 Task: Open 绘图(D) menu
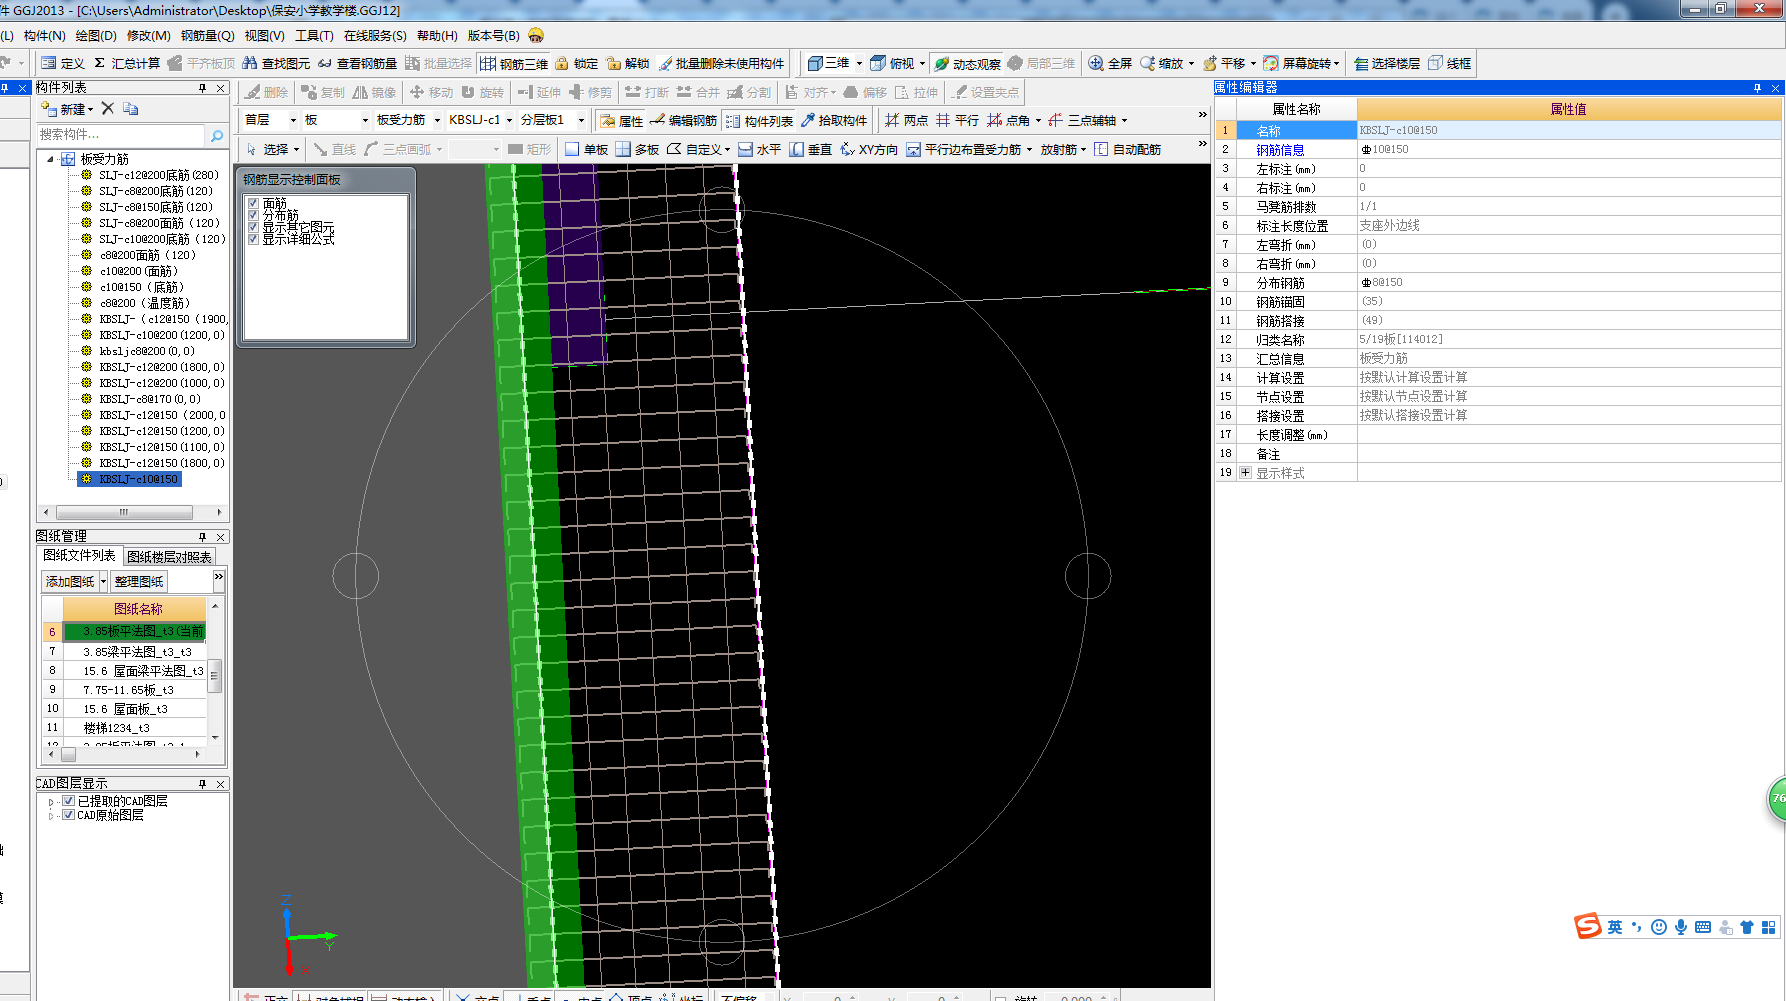[x=96, y=36]
